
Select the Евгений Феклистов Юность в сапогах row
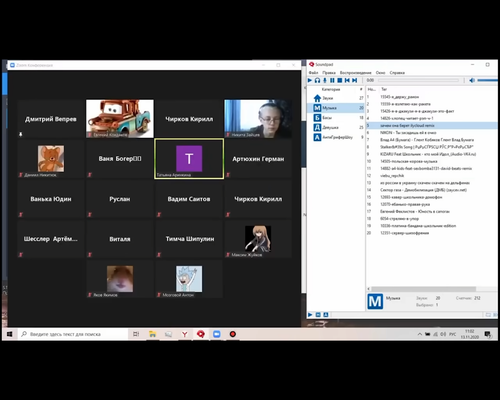(x=432, y=211)
